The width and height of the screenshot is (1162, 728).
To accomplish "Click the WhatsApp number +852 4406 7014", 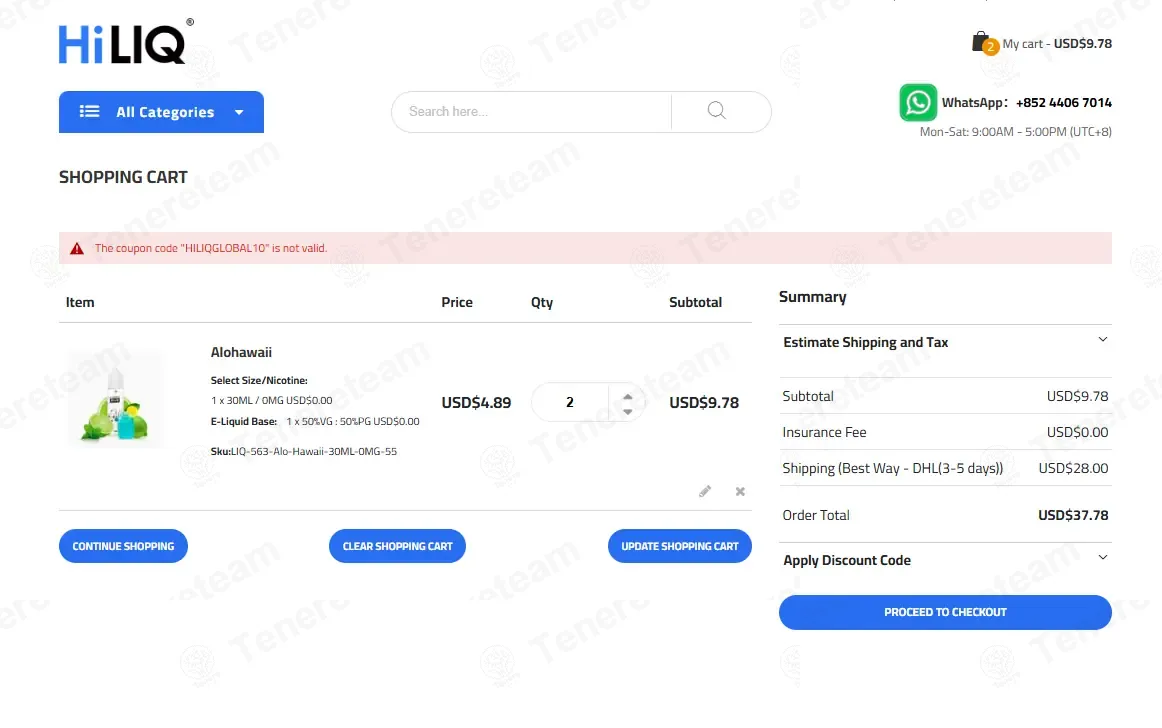I will [x=1063, y=102].
